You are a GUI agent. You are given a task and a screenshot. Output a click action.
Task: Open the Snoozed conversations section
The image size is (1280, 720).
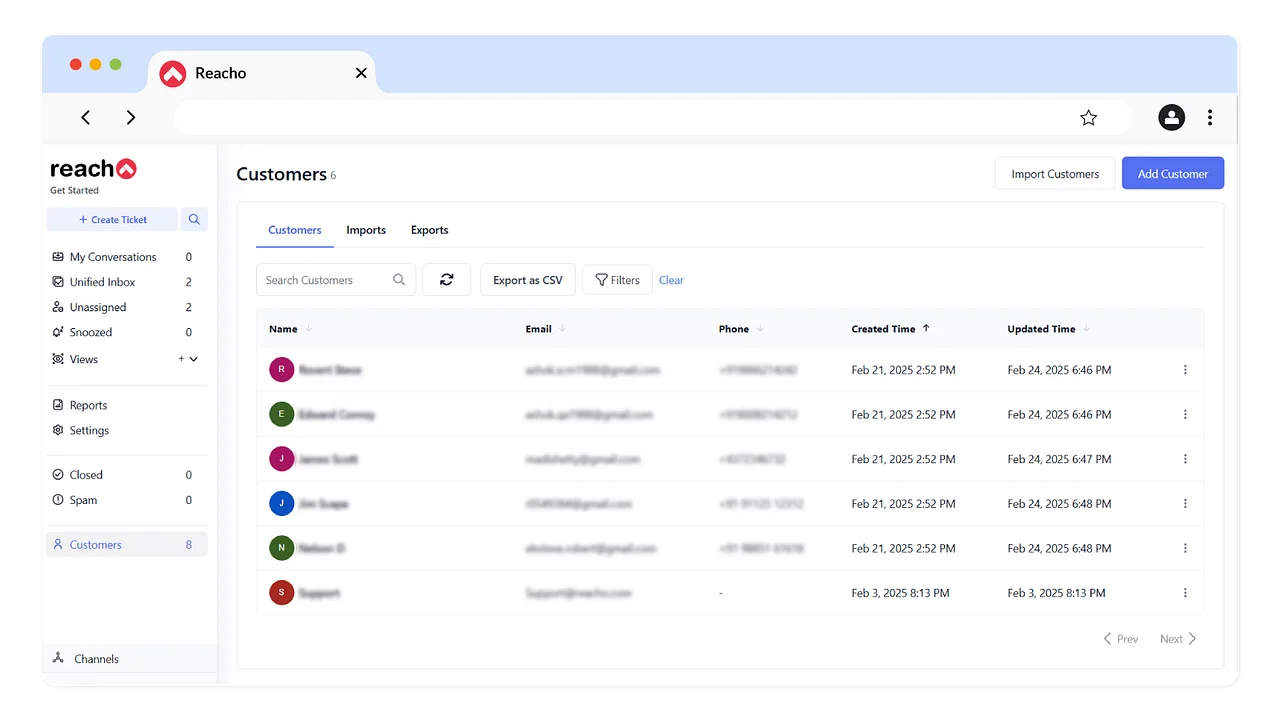(90, 332)
